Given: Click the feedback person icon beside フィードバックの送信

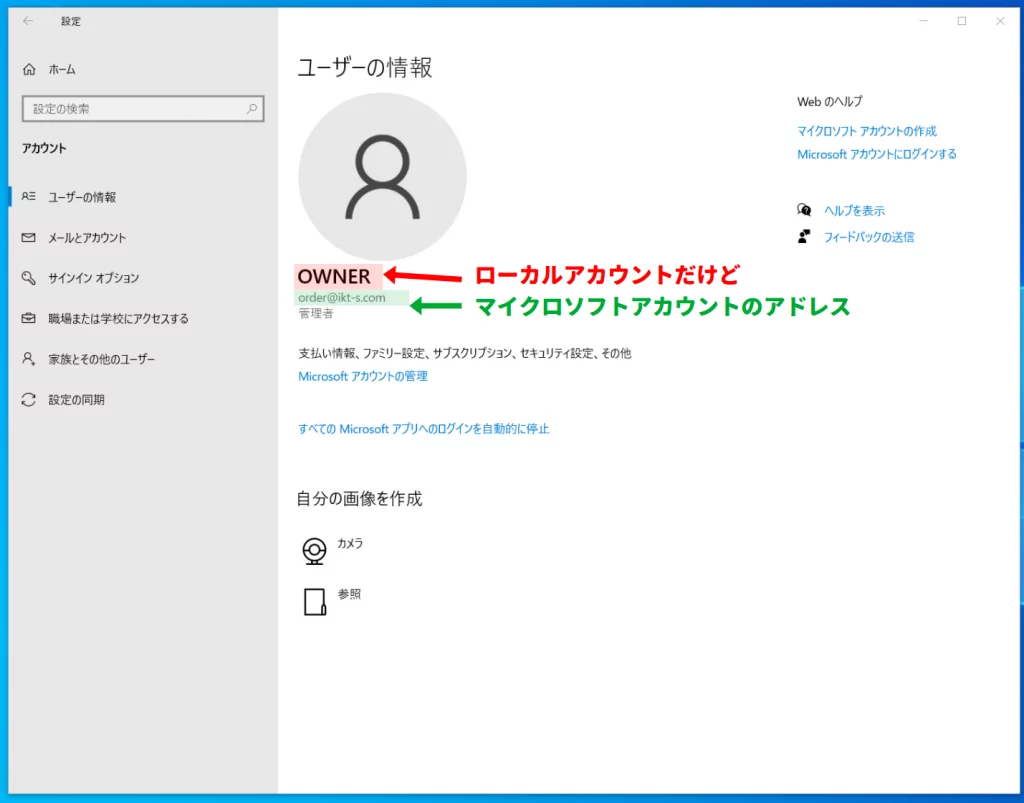Looking at the screenshot, I should [804, 237].
